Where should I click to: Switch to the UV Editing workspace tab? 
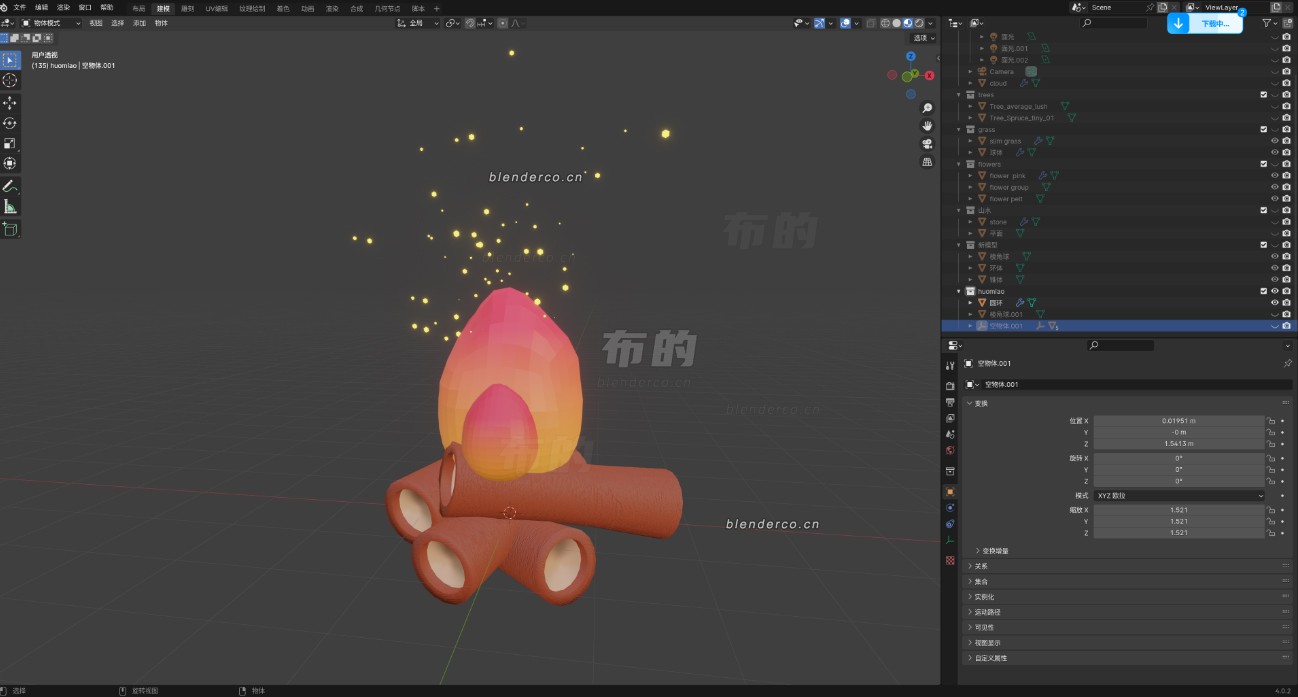point(216,8)
